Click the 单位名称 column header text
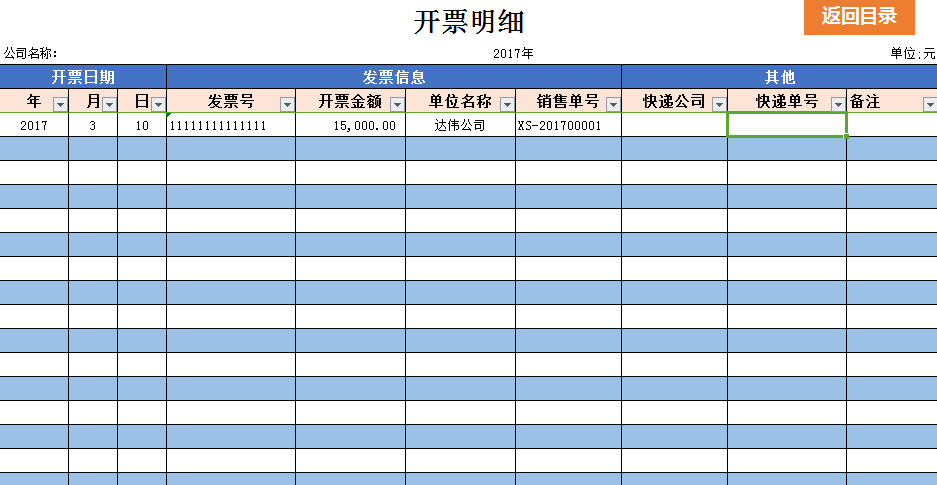 [460, 101]
